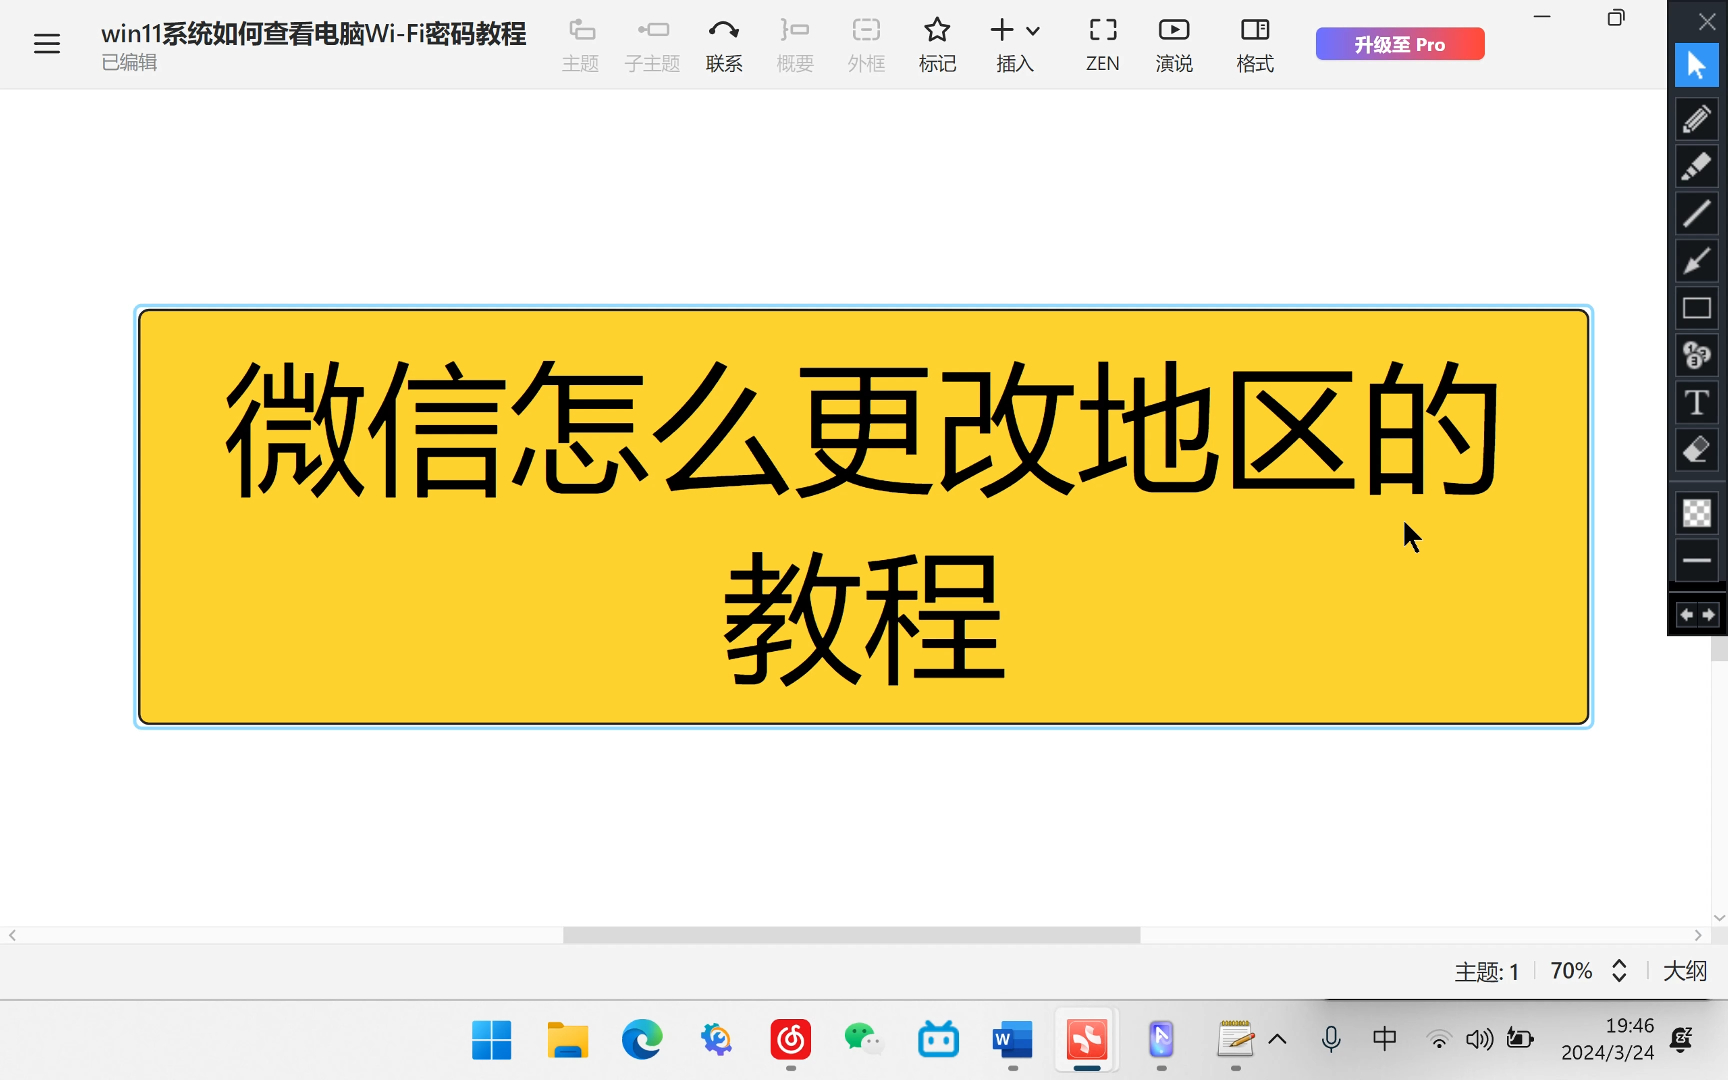The image size is (1728, 1080).
Task: Select the pencil drawing tool
Action: 1696,119
